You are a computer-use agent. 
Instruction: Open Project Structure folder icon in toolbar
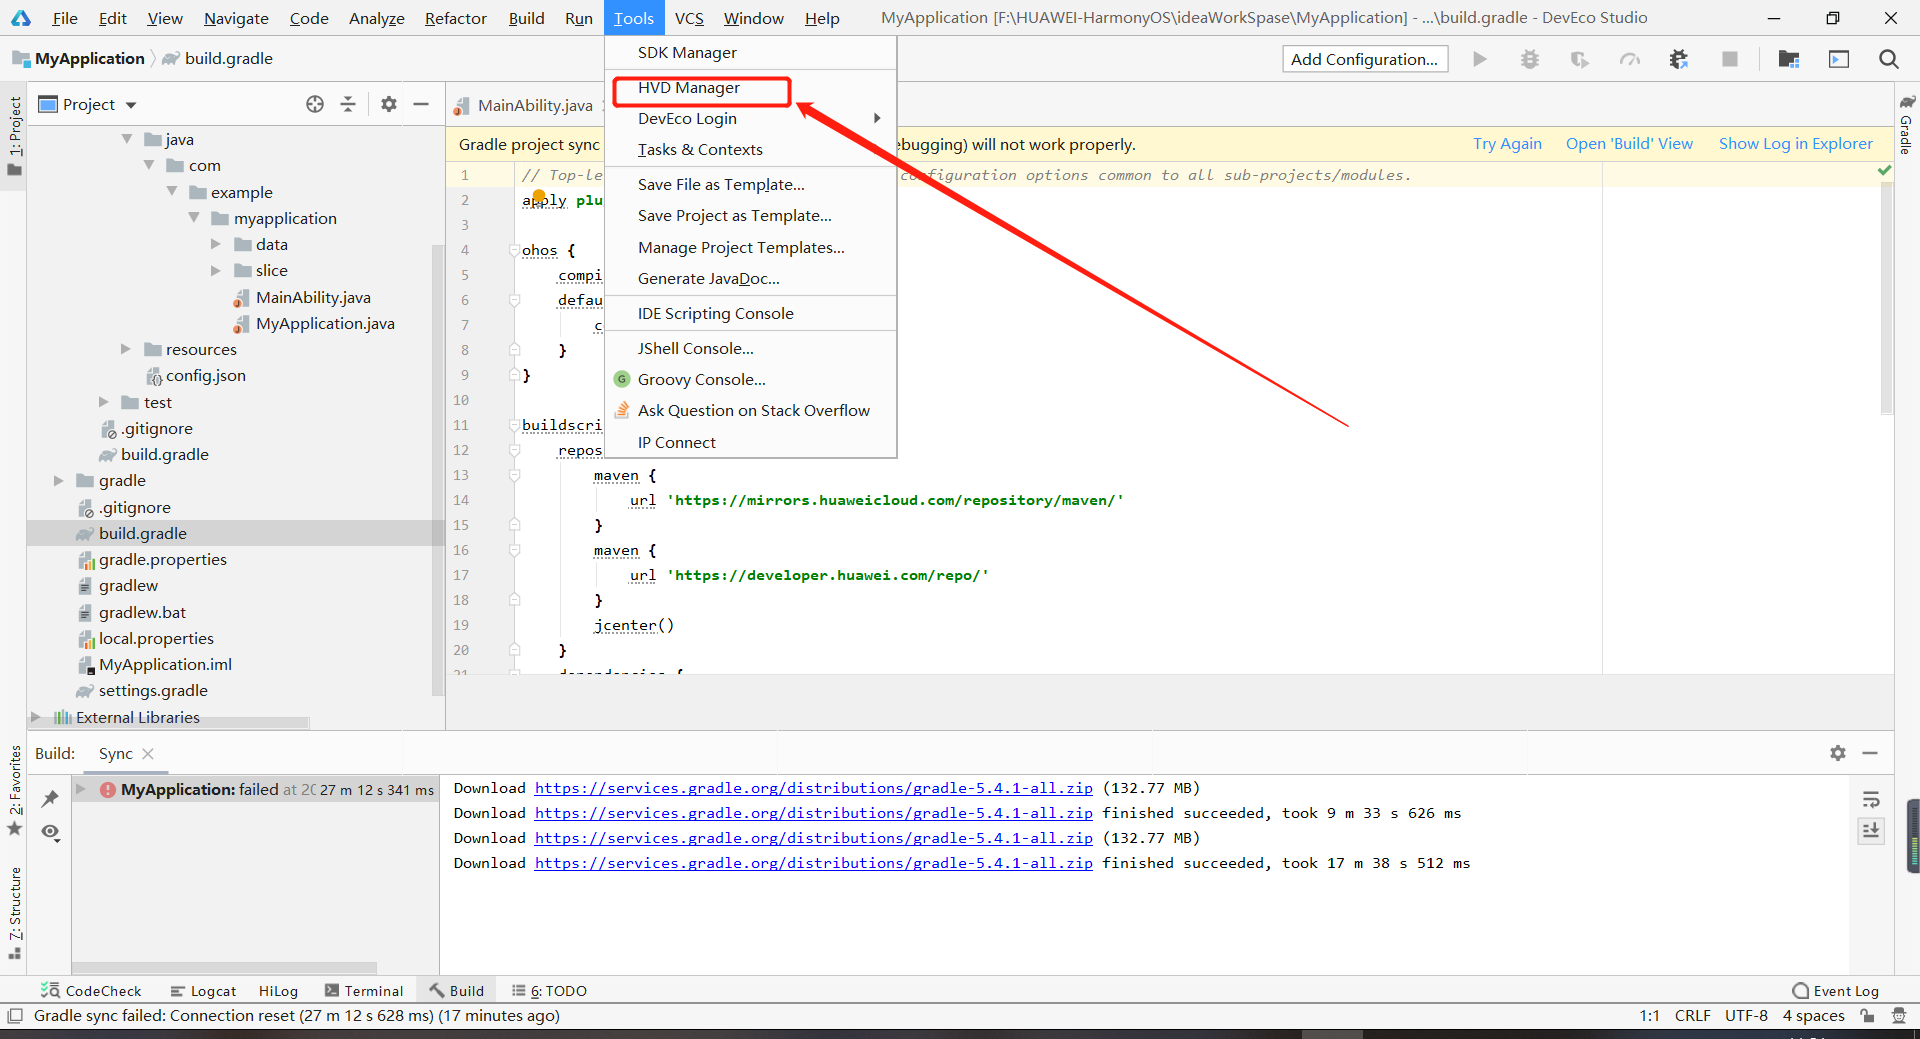click(1789, 59)
